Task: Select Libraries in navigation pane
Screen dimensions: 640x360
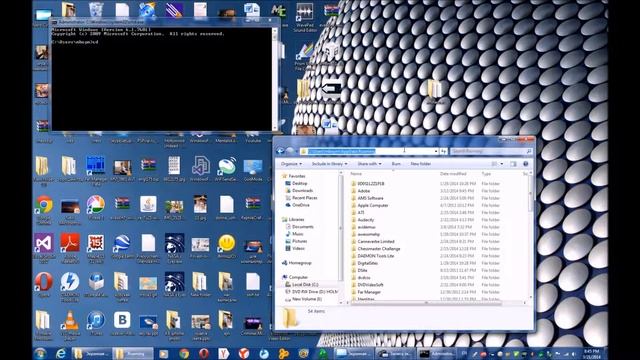Action: (x=296, y=219)
